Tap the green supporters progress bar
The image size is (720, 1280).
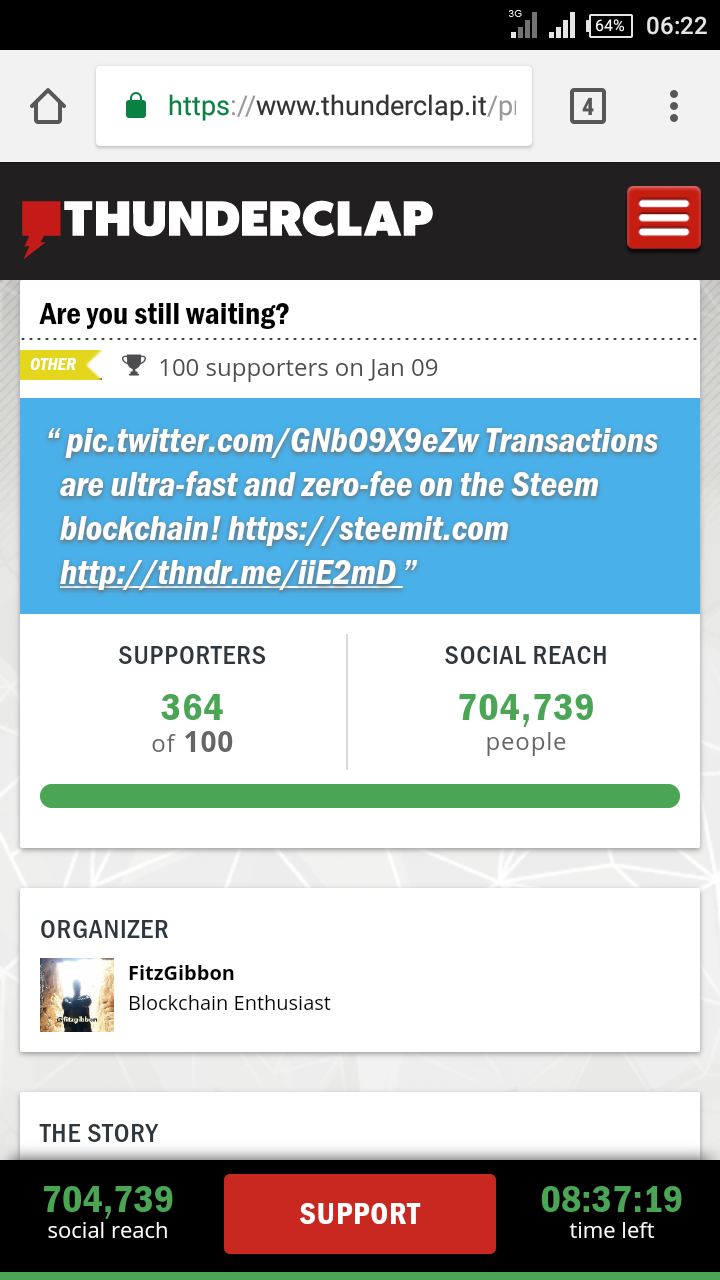(360, 796)
